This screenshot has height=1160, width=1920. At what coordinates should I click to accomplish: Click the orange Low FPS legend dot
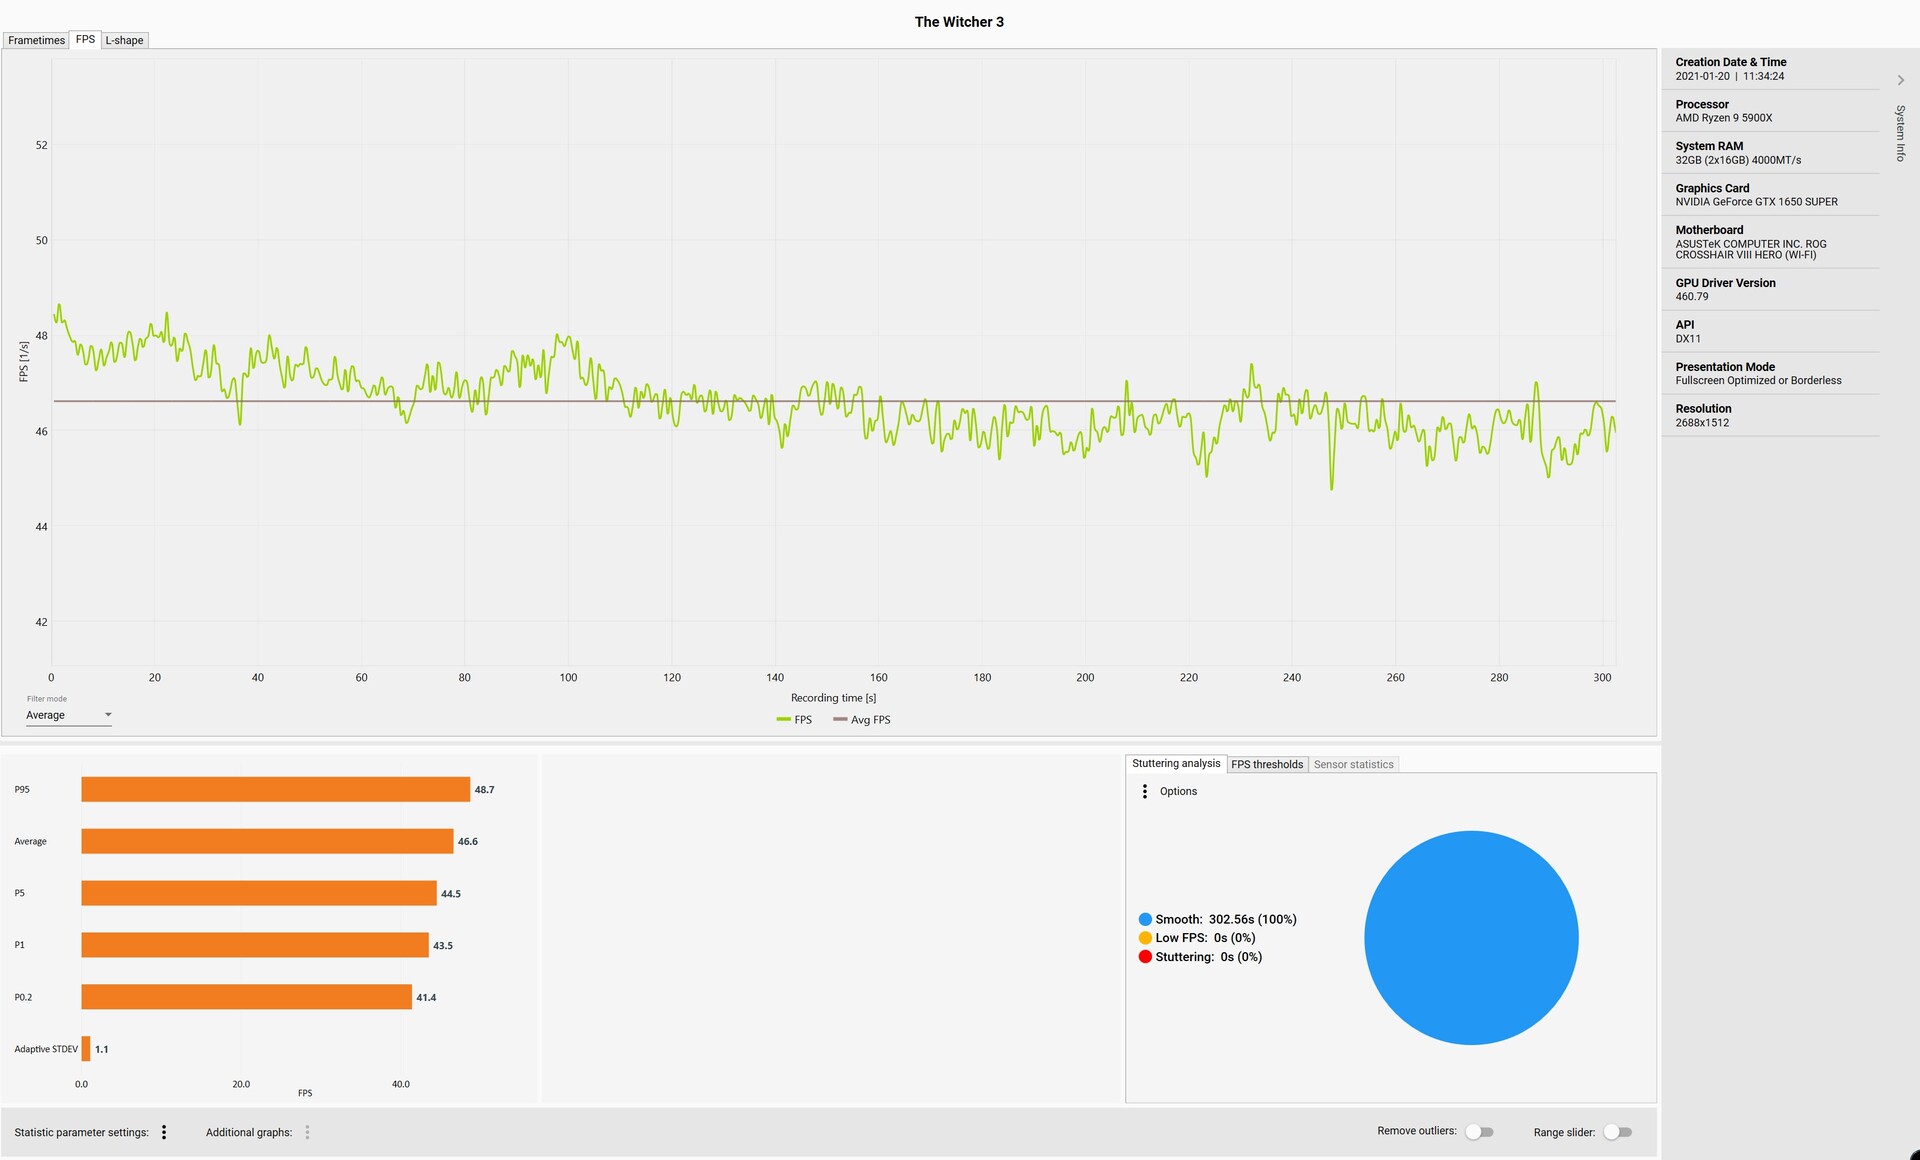click(1145, 938)
